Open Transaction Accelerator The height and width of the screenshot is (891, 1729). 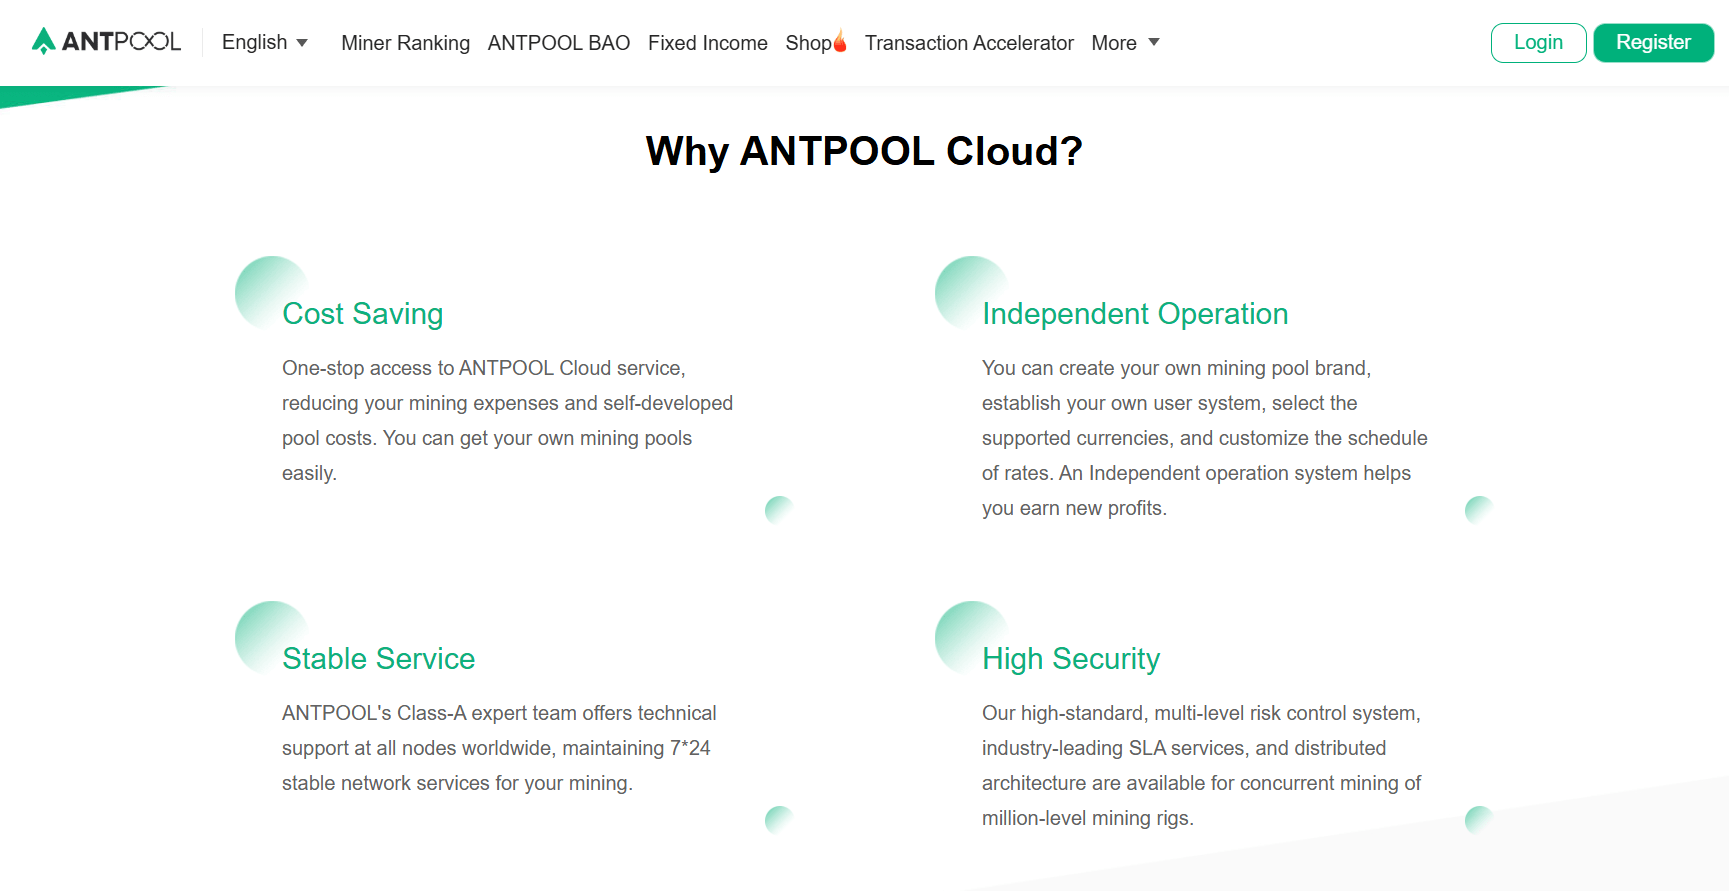(x=969, y=43)
